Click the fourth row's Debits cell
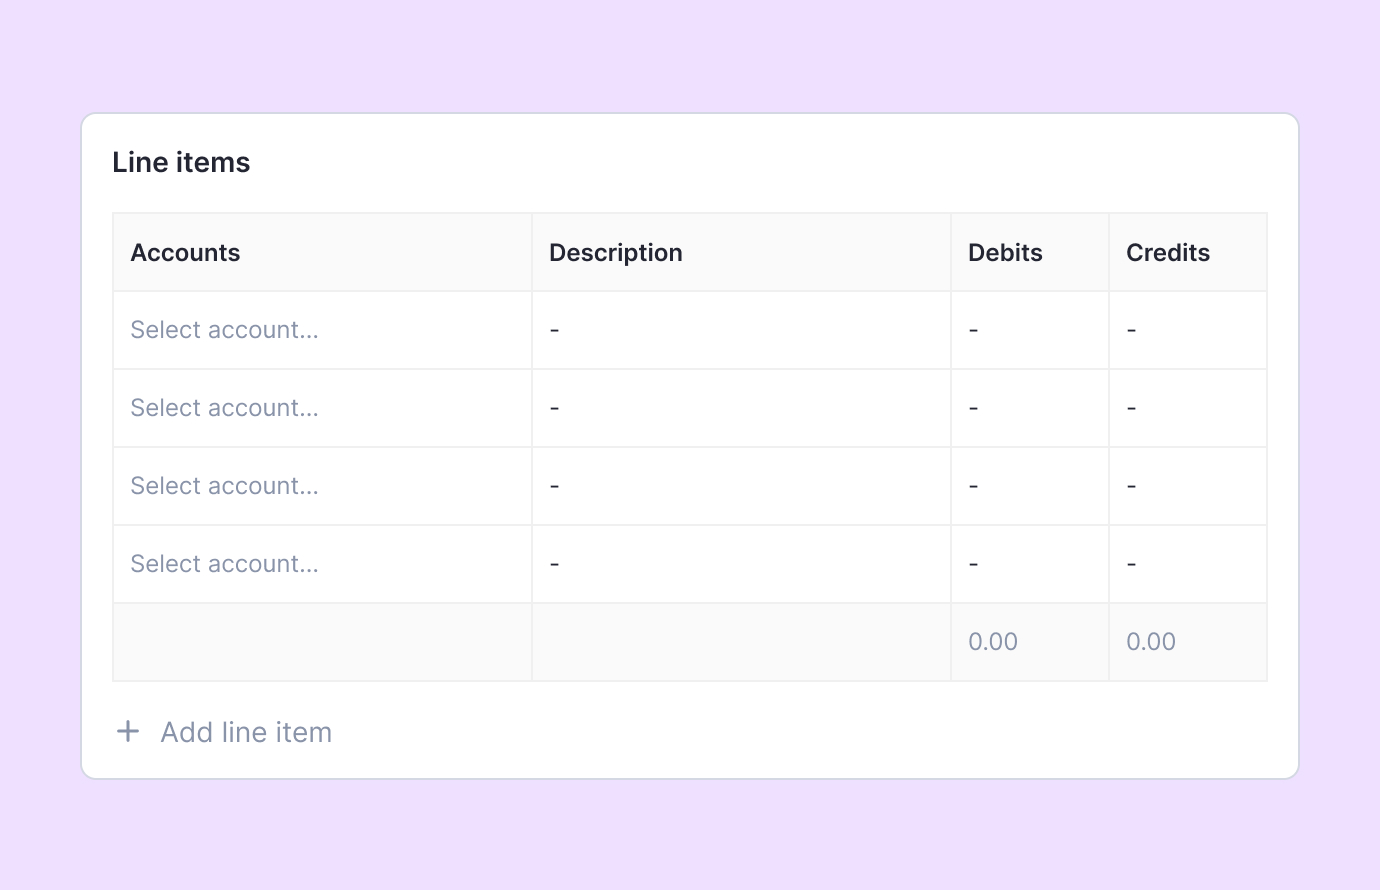Screen dimensions: 1380x890 coord(1029,564)
